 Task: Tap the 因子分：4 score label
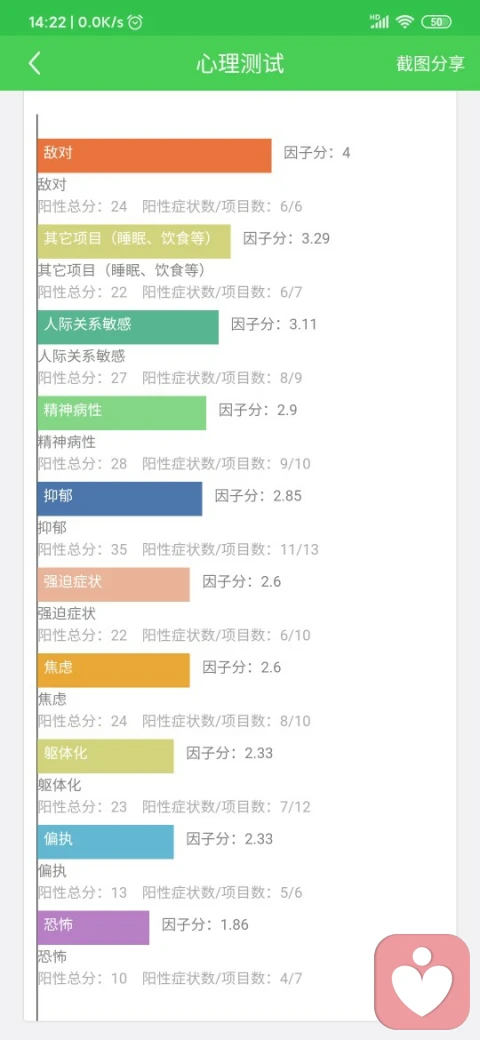pyautogui.click(x=317, y=153)
